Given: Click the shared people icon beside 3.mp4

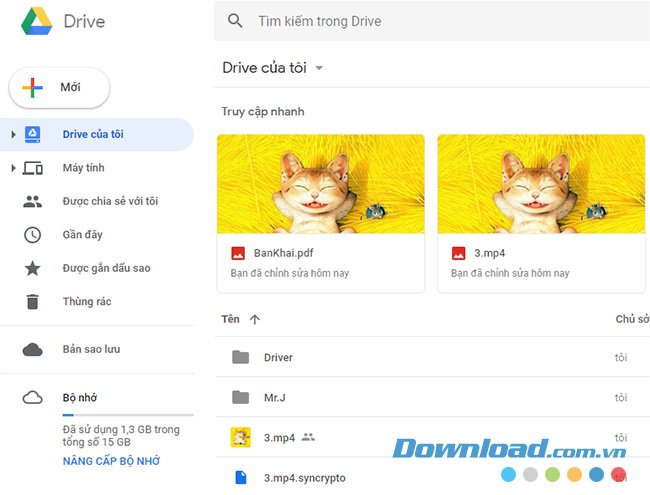Looking at the screenshot, I should click(x=308, y=437).
